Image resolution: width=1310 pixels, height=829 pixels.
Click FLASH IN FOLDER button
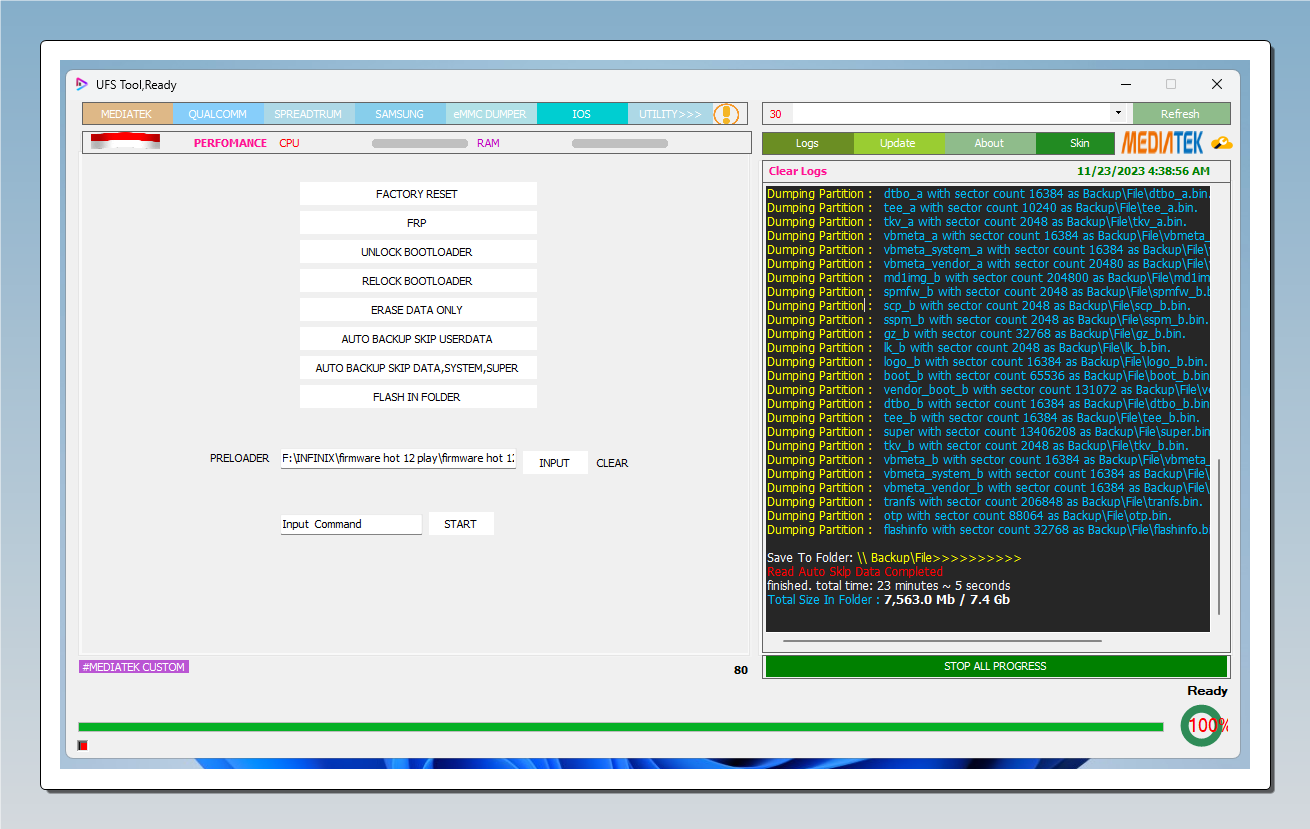(x=418, y=397)
